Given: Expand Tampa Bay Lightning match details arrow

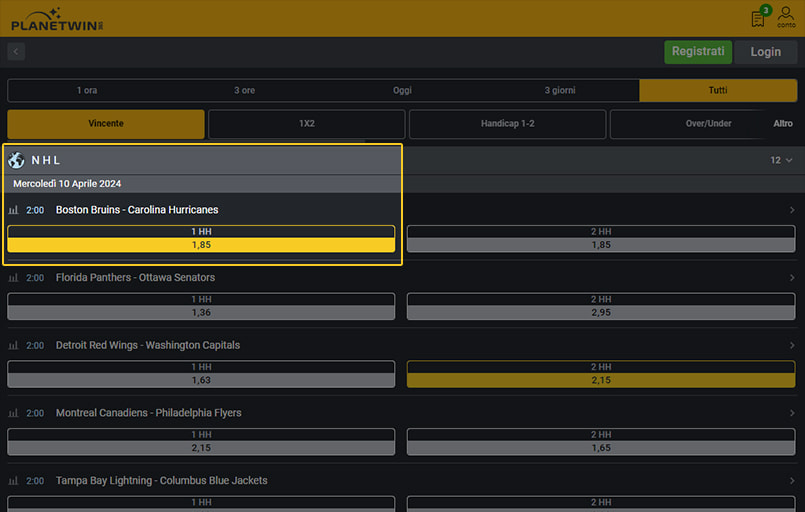Looking at the screenshot, I should point(792,481).
